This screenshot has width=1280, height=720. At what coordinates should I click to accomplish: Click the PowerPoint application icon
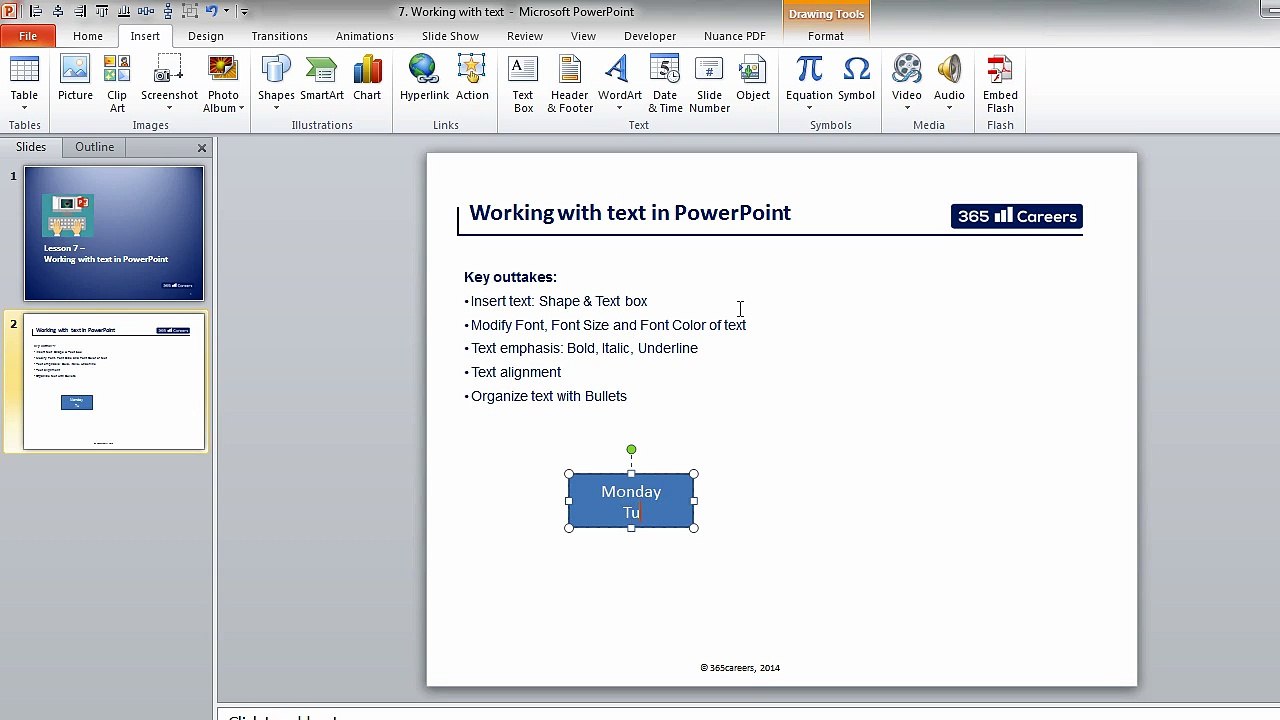(10, 11)
